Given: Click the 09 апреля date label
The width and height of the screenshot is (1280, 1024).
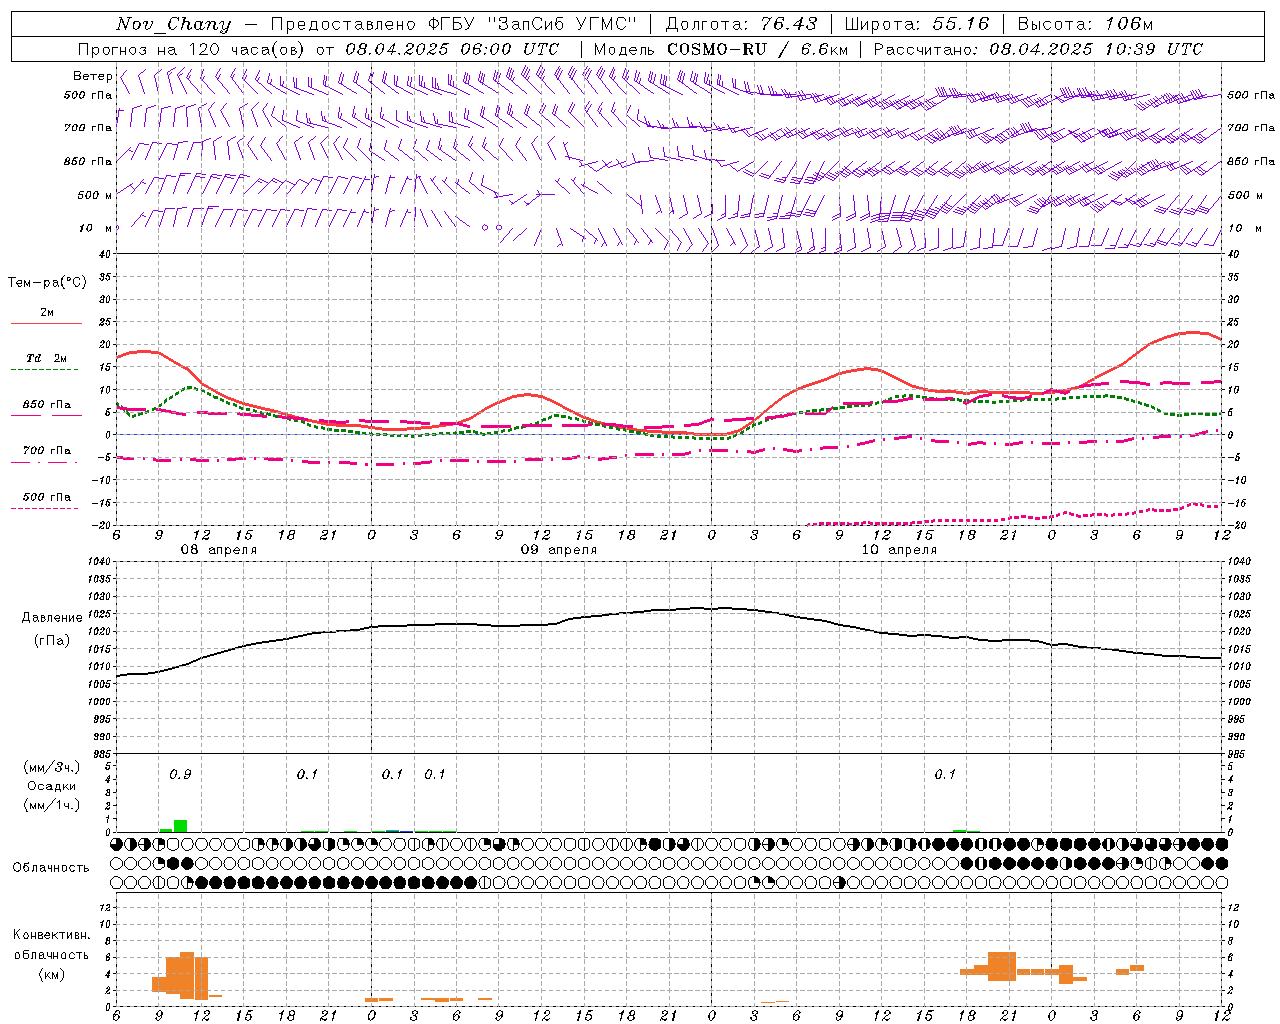Looking at the screenshot, I should click(x=558, y=550).
